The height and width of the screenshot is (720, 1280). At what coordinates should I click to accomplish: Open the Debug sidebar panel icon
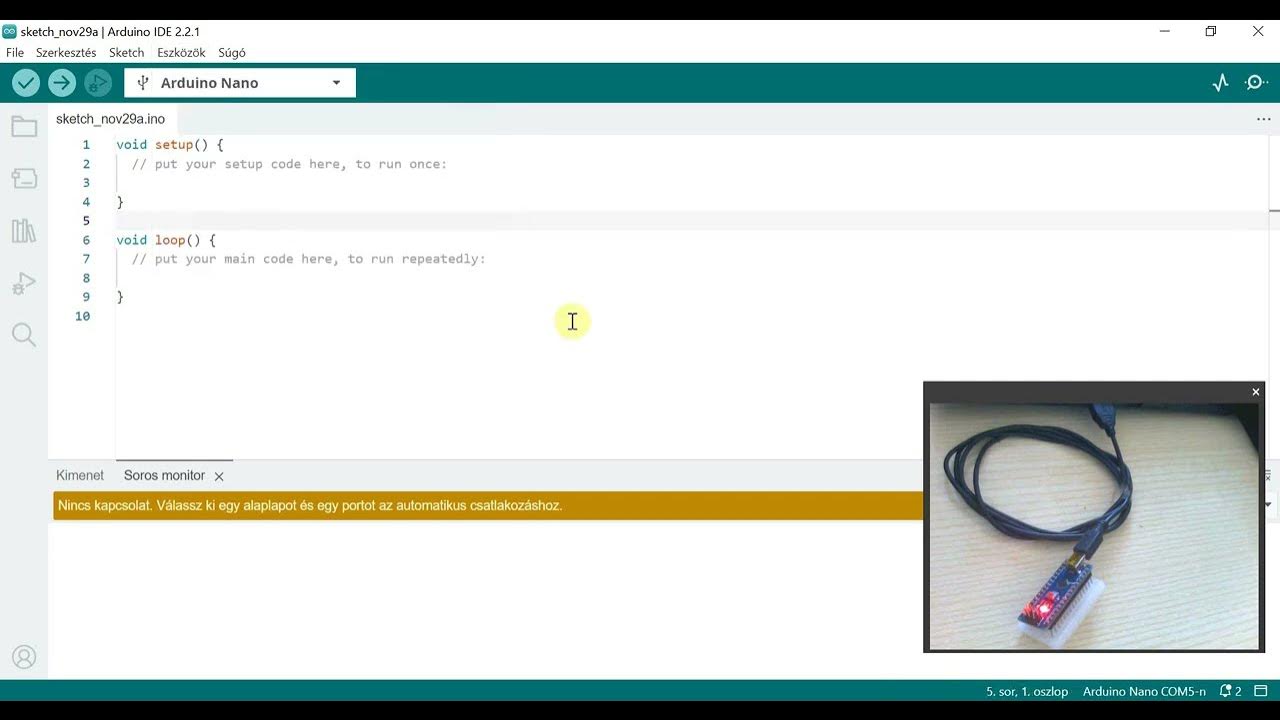click(x=24, y=284)
